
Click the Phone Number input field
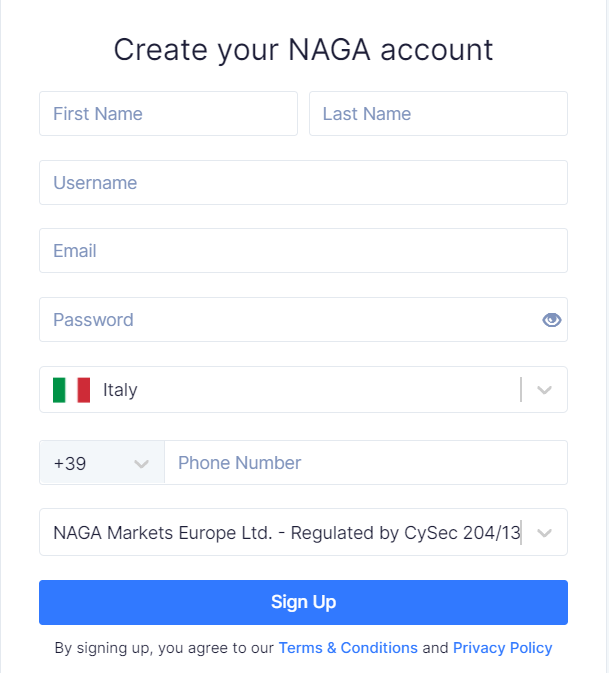pyautogui.click(x=366, y=463)
